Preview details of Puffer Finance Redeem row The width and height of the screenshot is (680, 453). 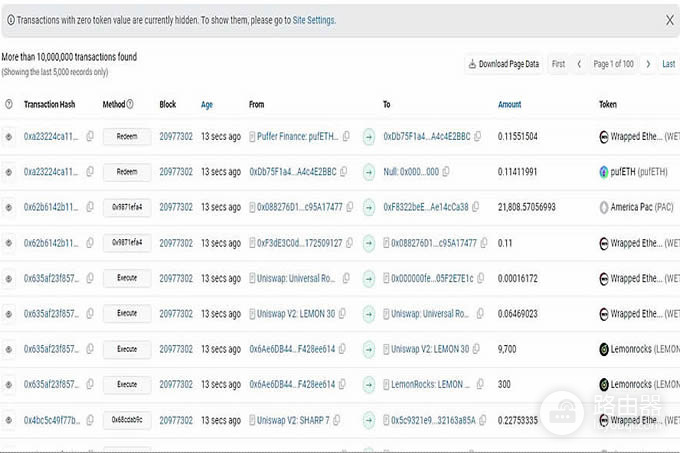(x=9, y=137)
